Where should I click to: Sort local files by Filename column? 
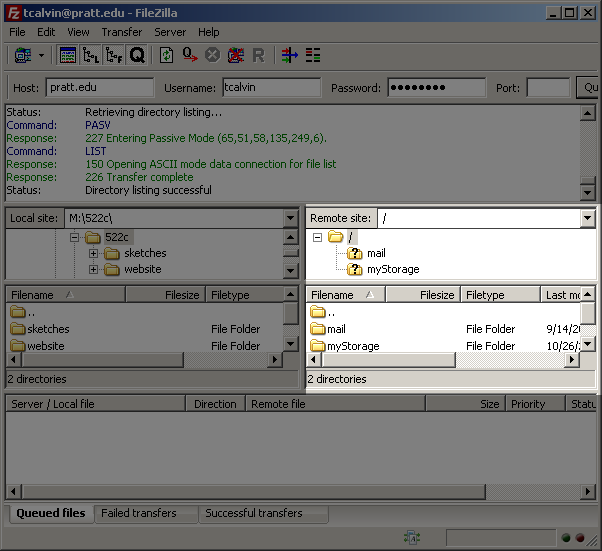point(66,295)
